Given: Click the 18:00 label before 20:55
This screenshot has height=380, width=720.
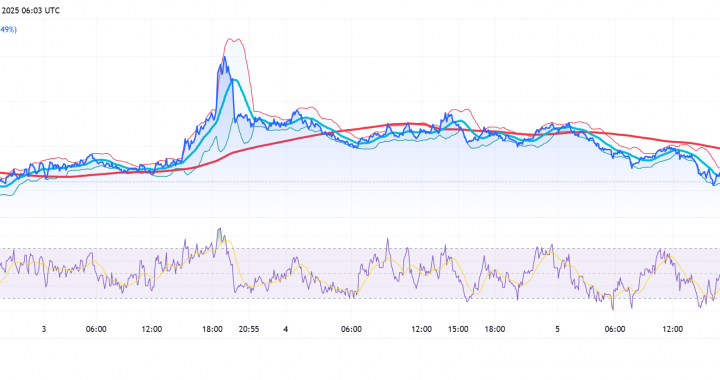Looking at the screenshot, I should pyautogui.click(x=213, y=329).
